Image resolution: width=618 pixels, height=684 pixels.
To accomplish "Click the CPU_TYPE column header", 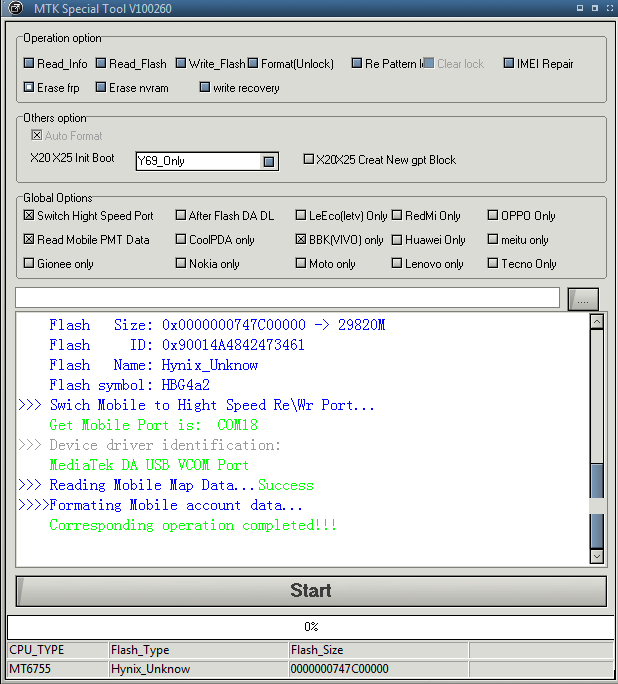I will point(58,650).
